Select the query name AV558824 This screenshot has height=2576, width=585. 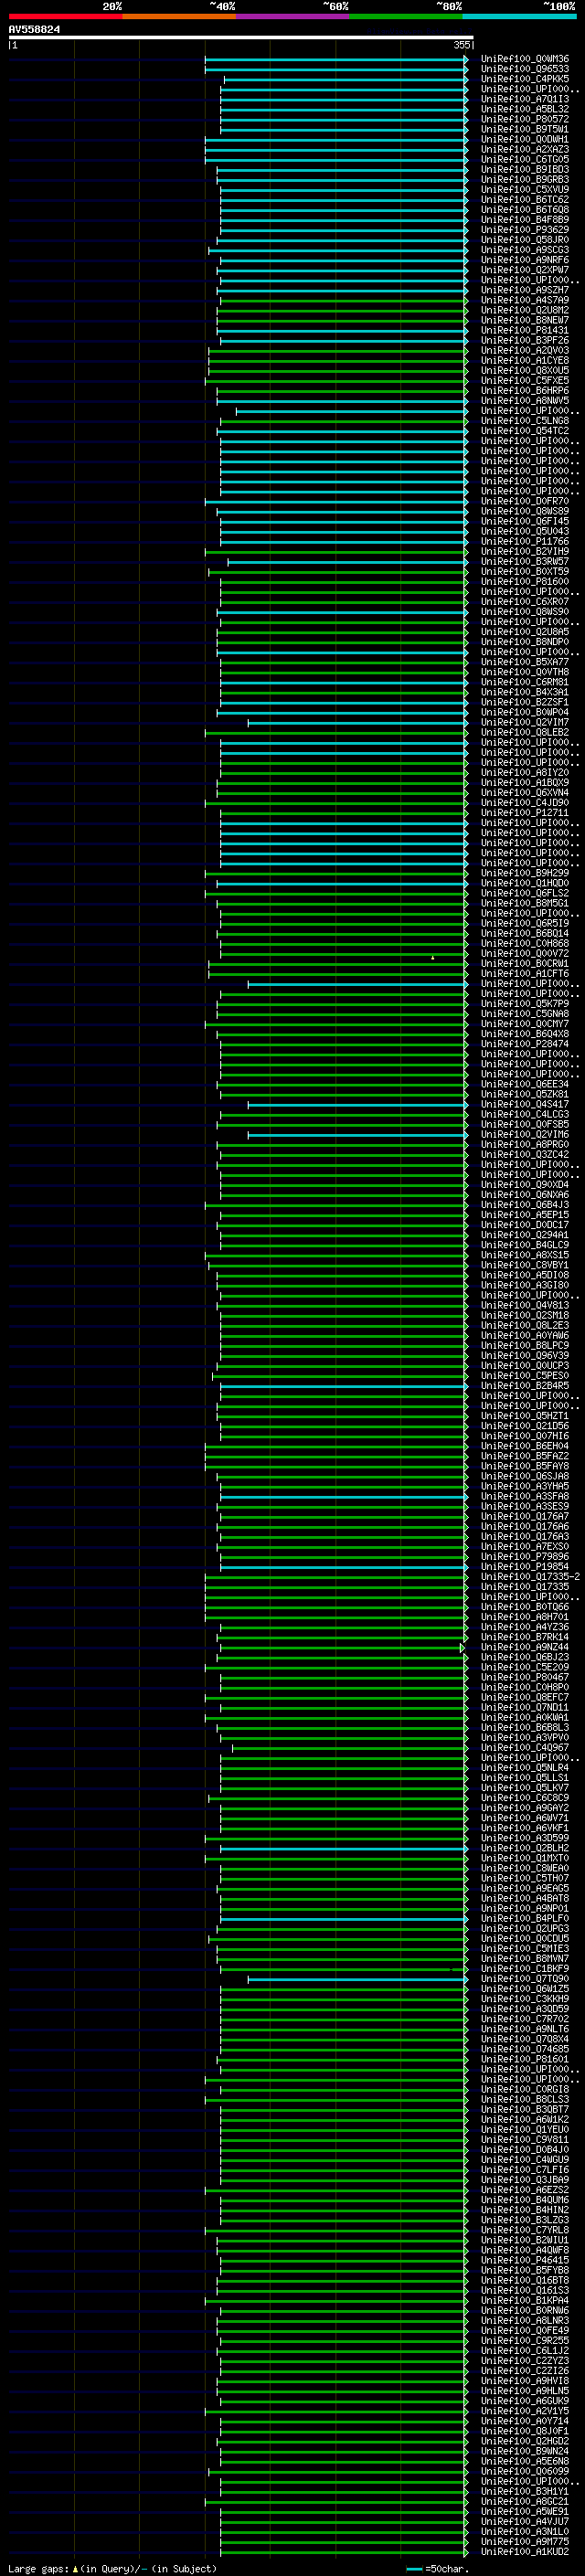[x=34, y=29]
